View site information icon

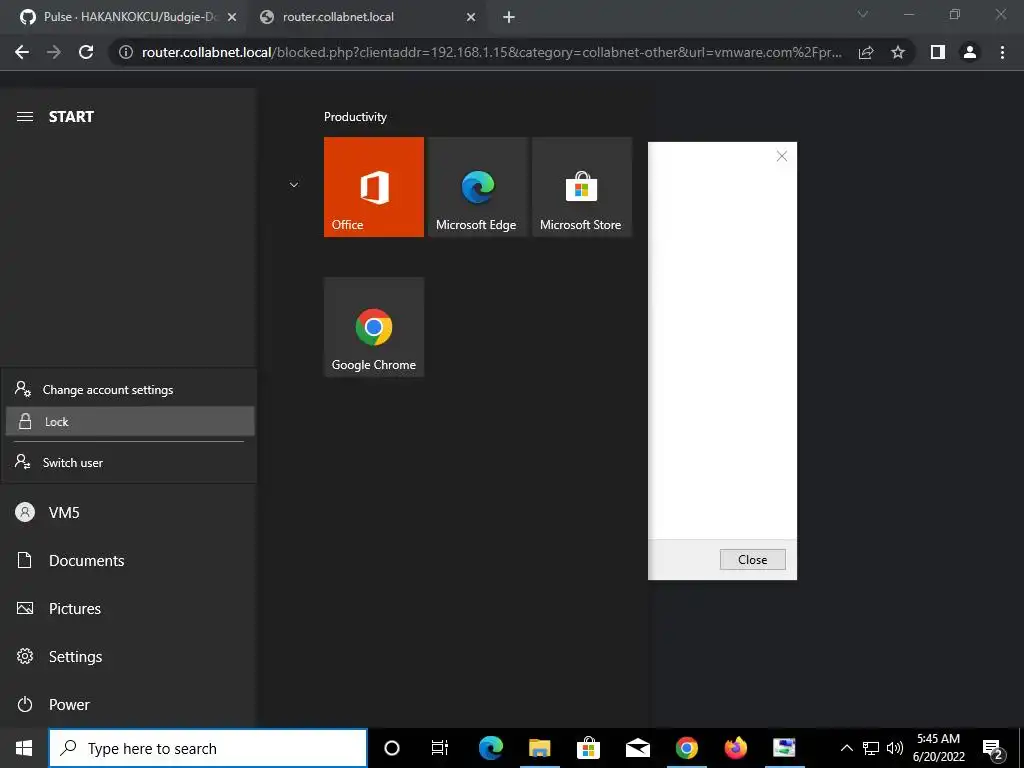point(126,52)
